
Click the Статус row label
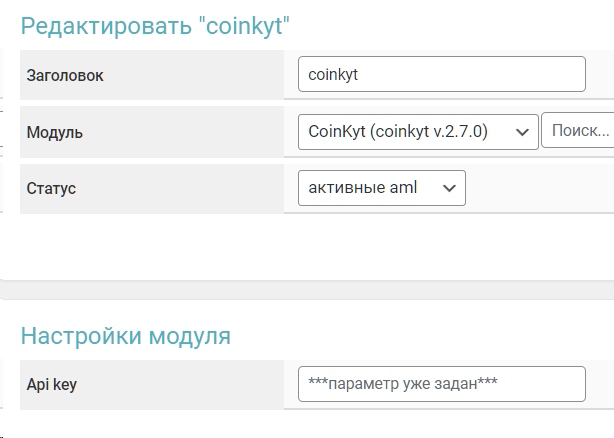coord(51,188)
